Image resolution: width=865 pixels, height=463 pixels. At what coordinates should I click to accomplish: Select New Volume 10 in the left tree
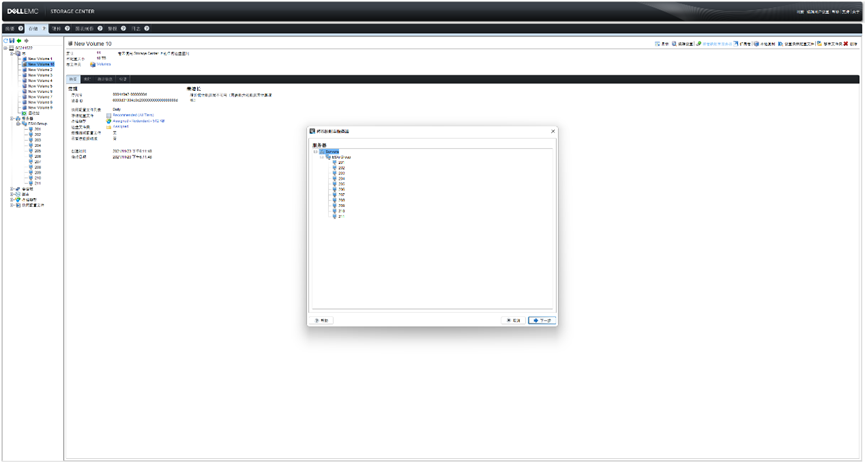pyautogui.click(x=41, y=64)
